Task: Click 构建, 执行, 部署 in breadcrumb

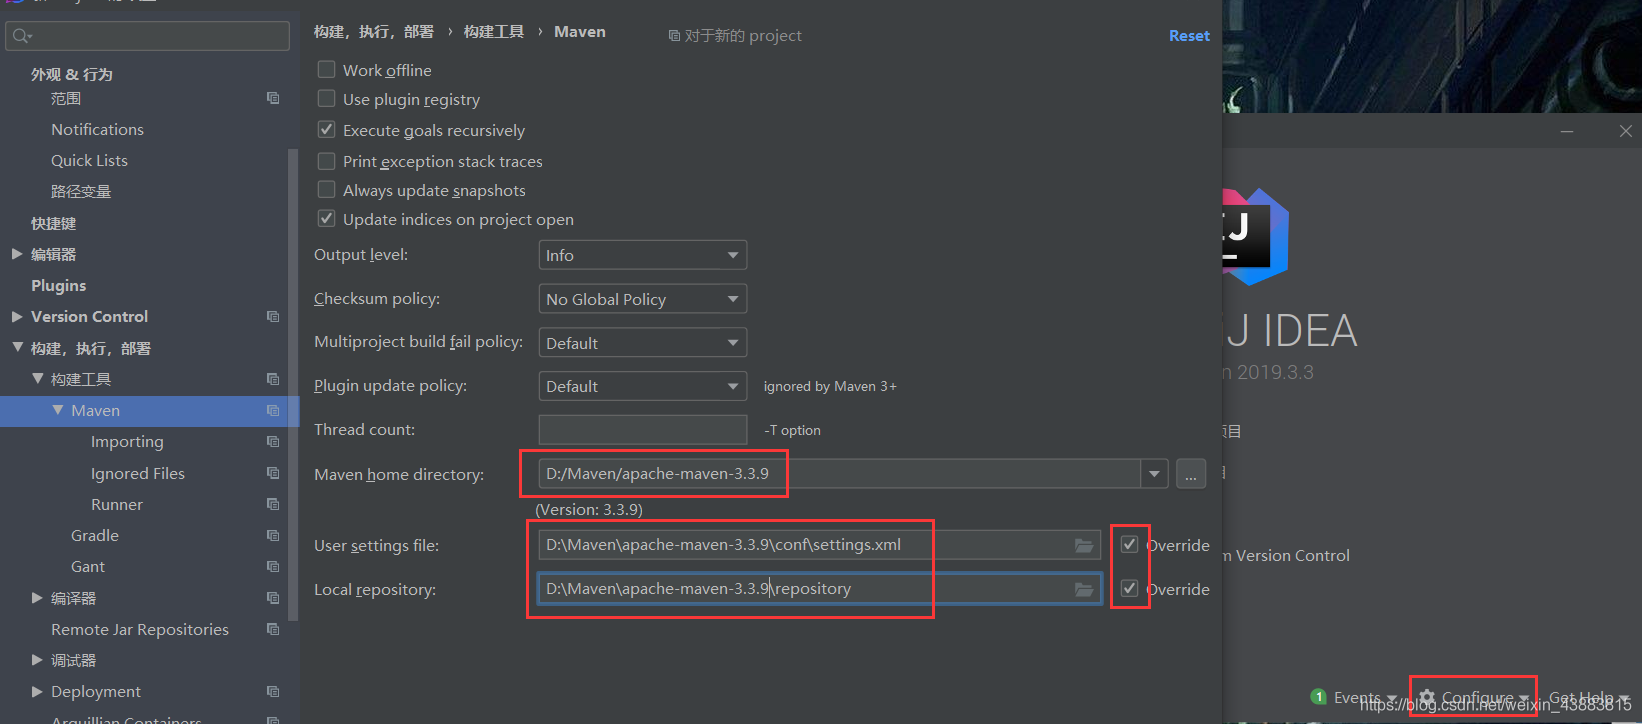Action: pyautogui.click(x=374, y=32)
